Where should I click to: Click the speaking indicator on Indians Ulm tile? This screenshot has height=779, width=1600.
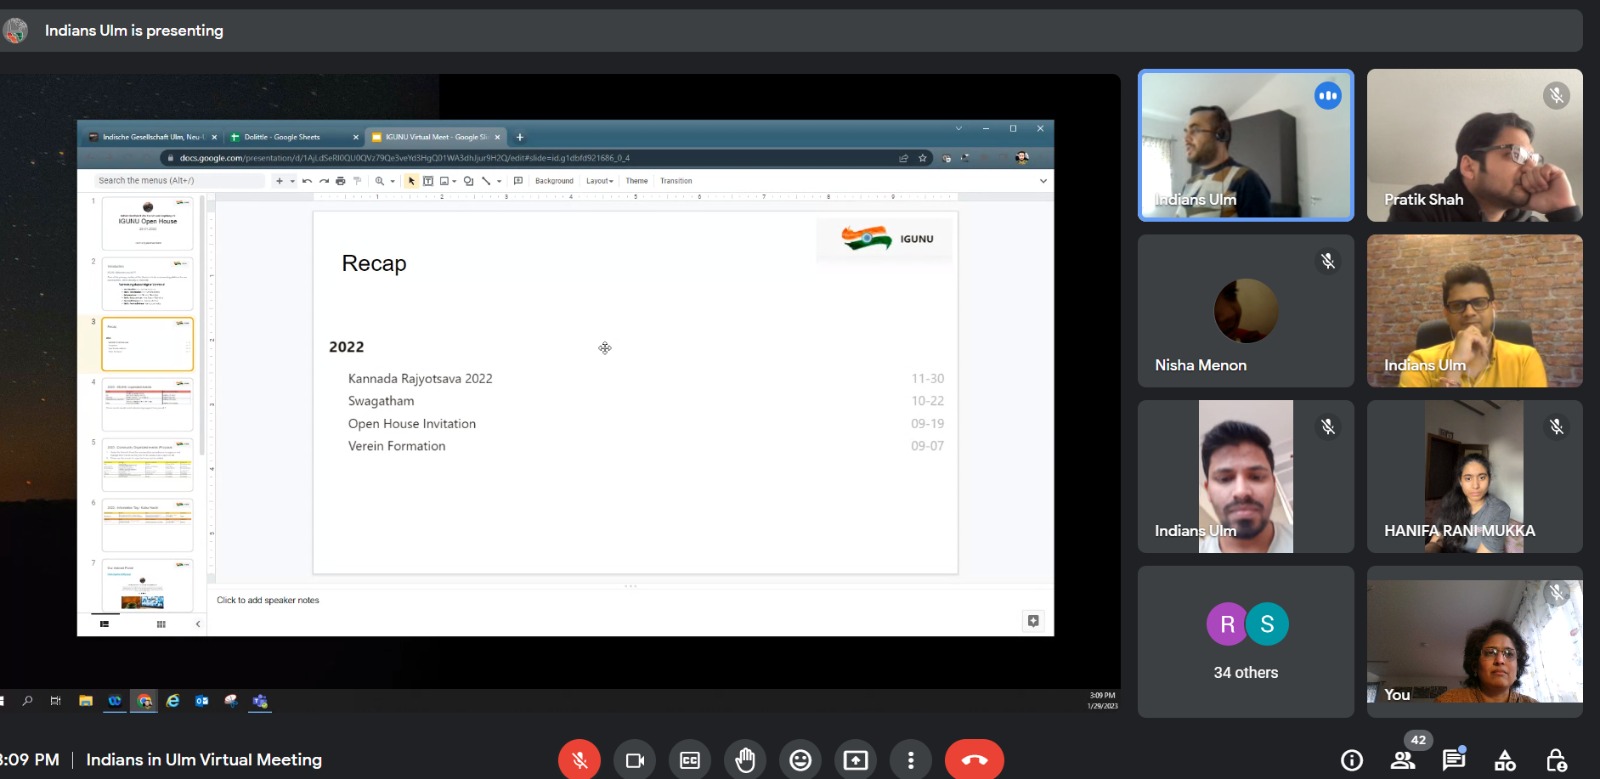(x=1328, y=96)
